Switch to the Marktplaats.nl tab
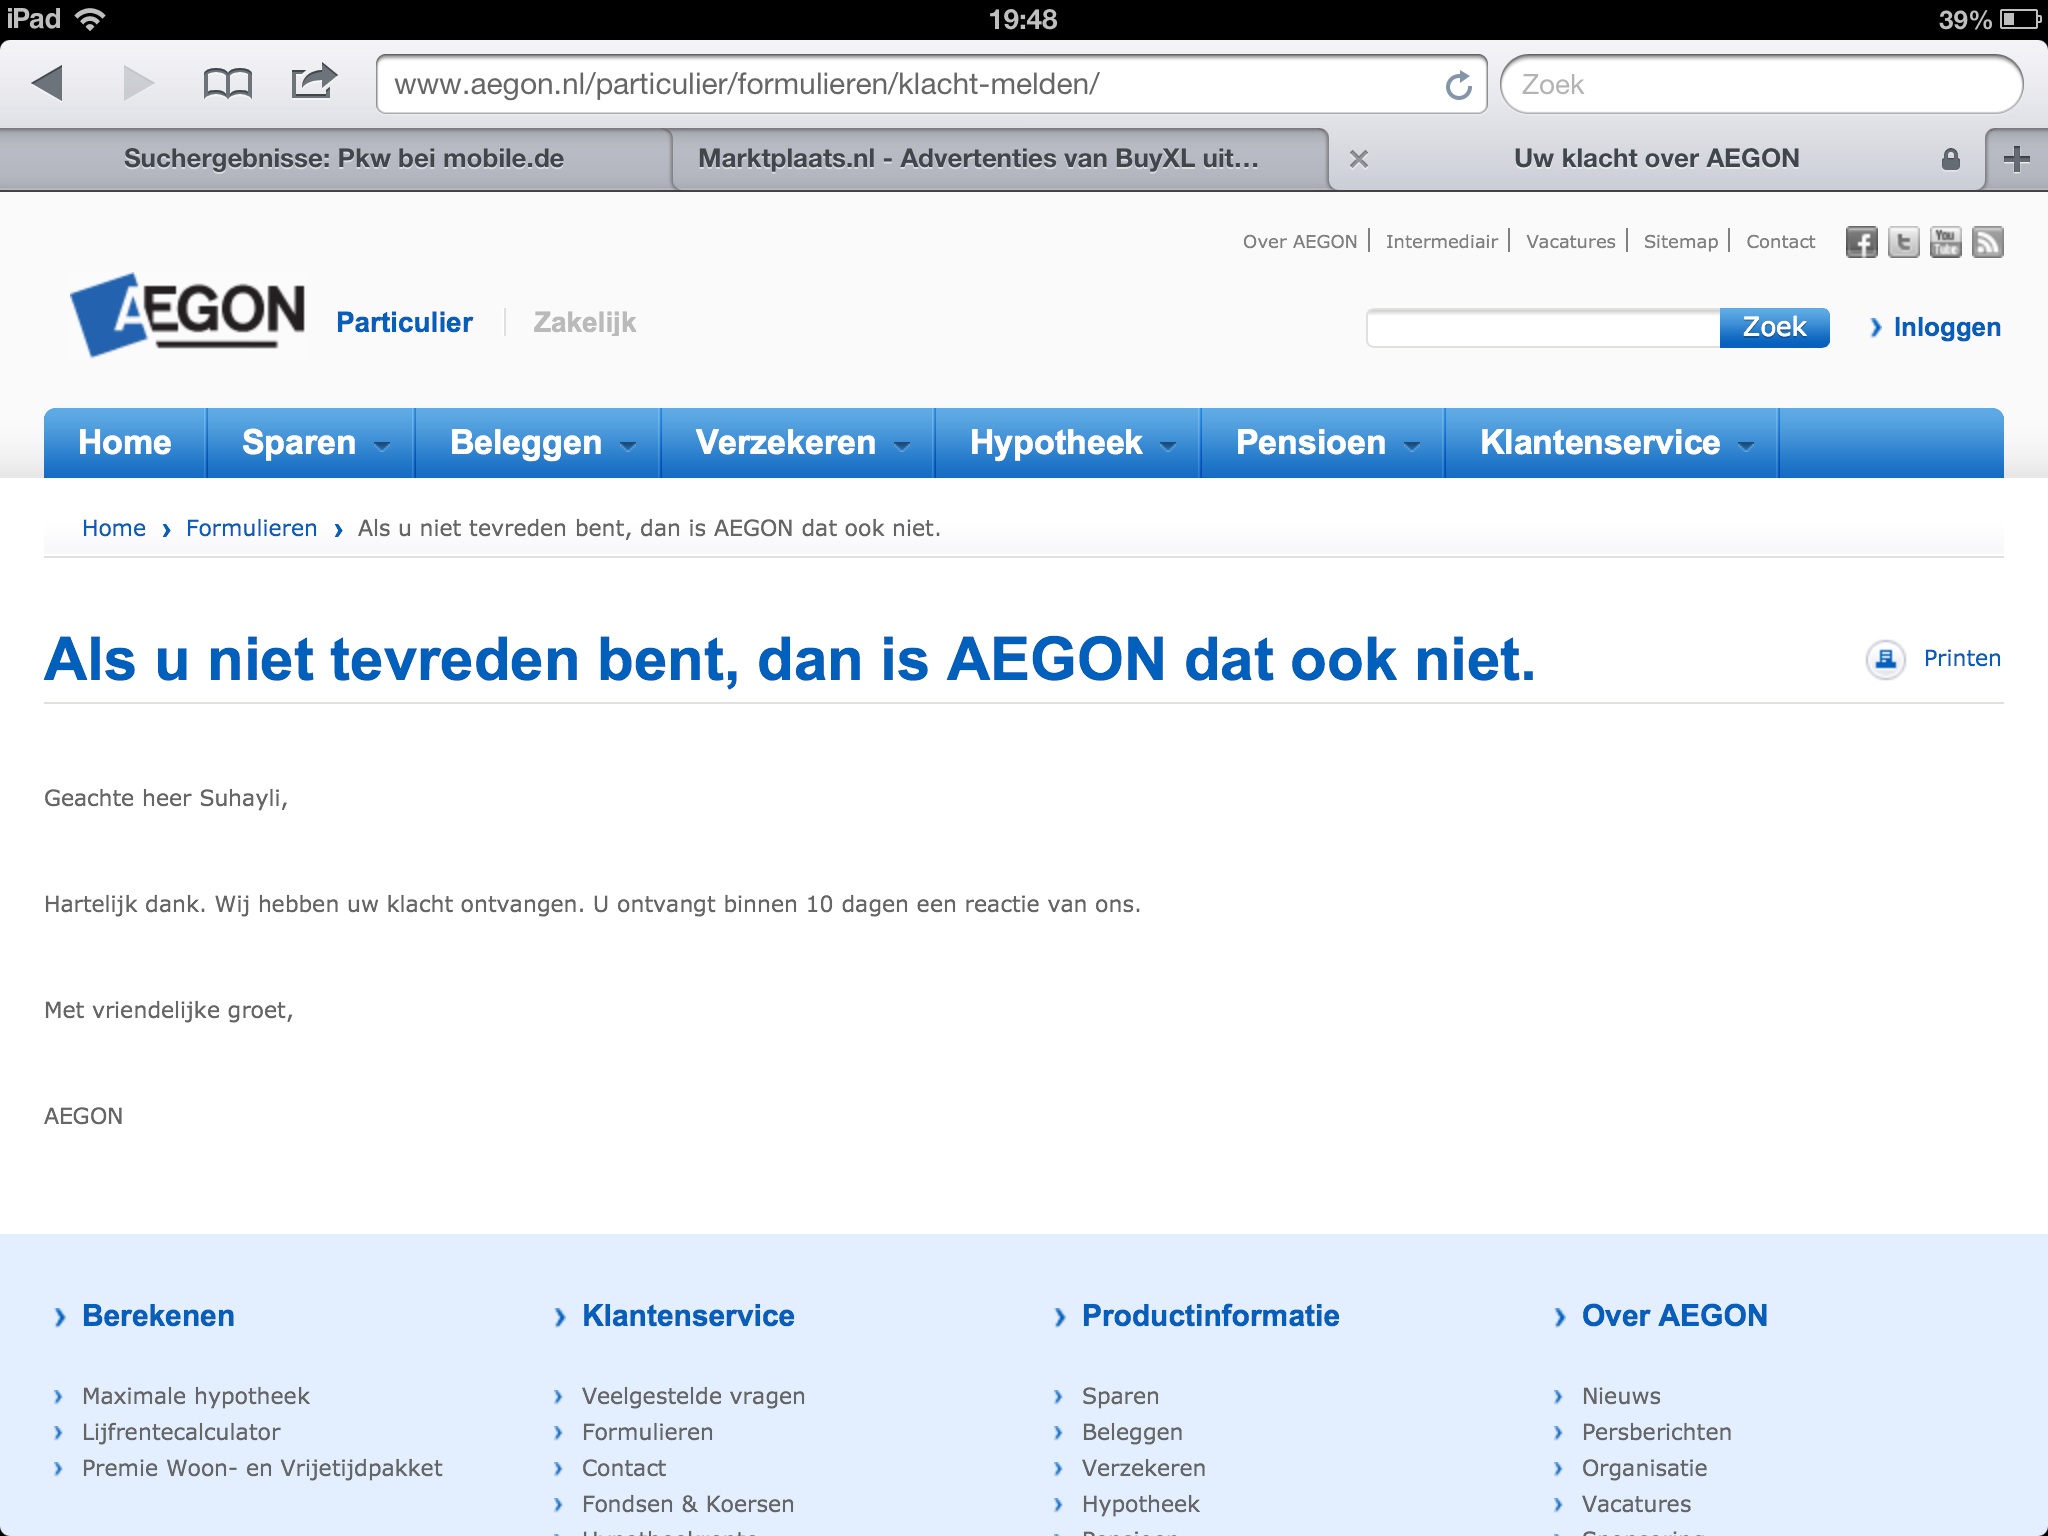This screenshot has width=2048, height=1536. click(977, 159)
